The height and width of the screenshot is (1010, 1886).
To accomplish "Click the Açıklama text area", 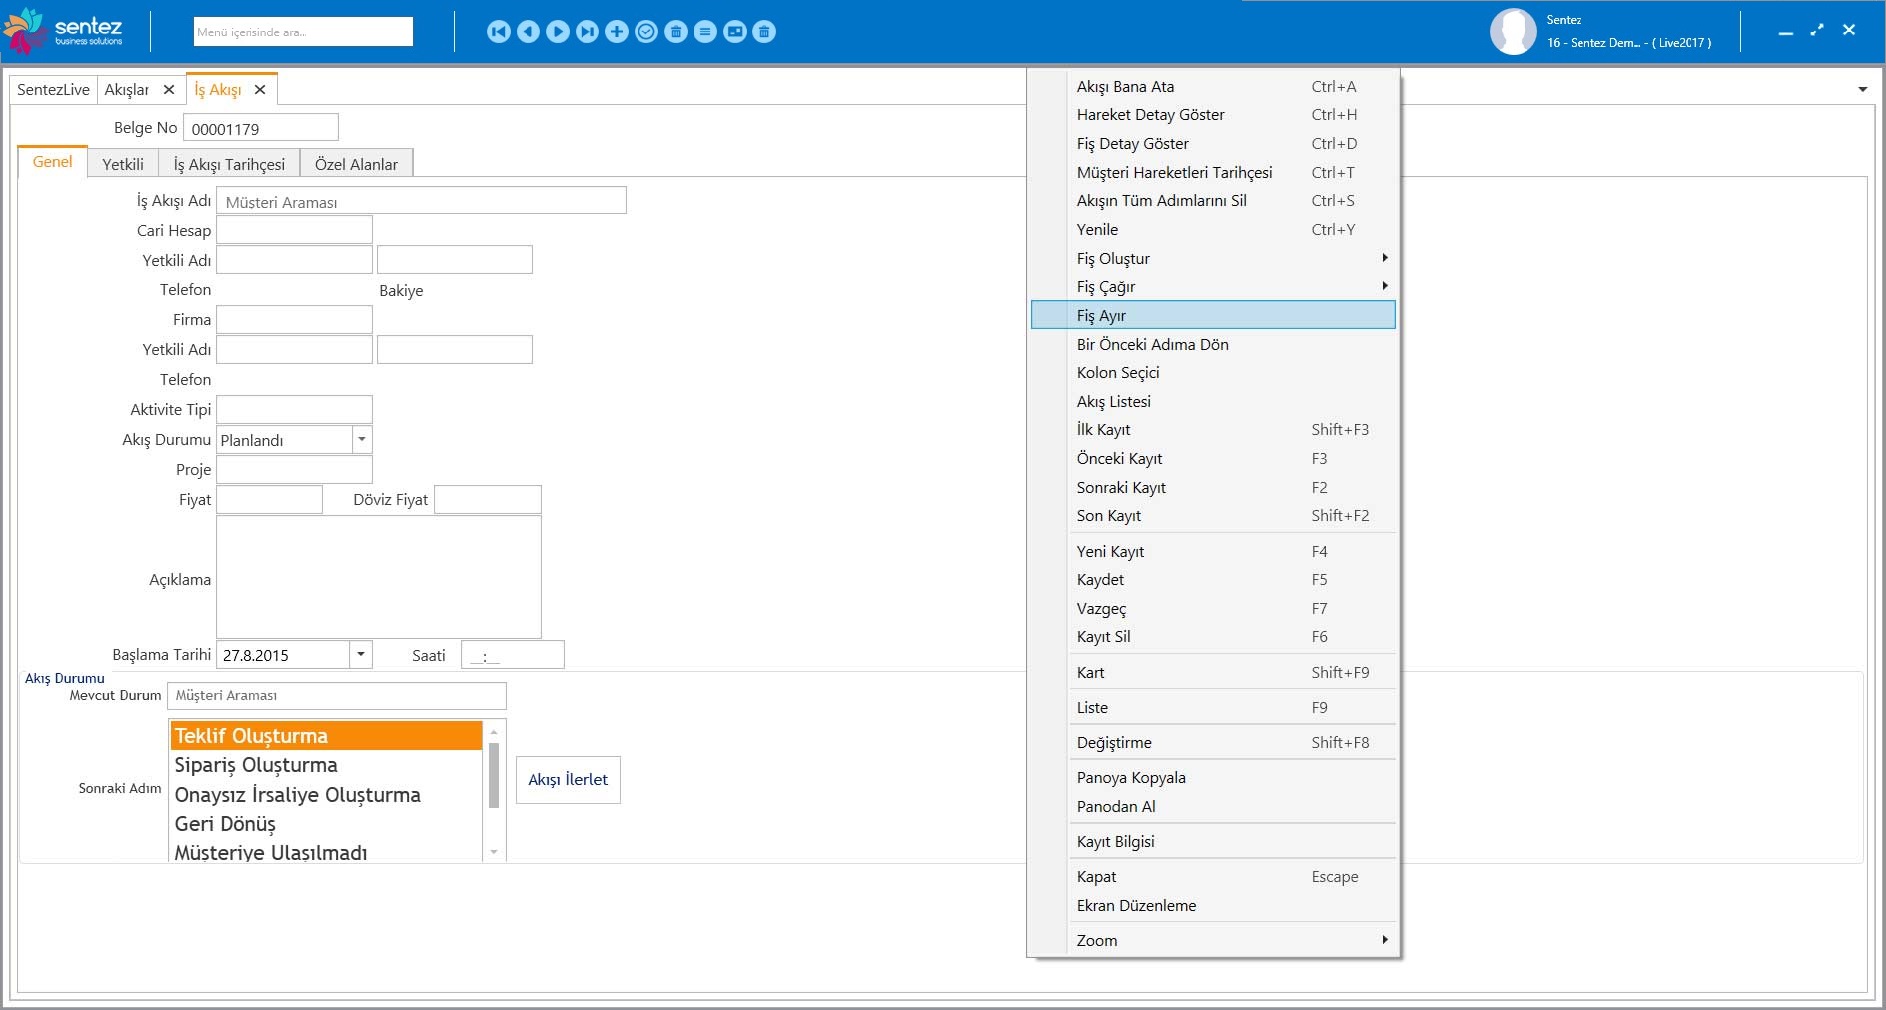I will pos(379,577).
